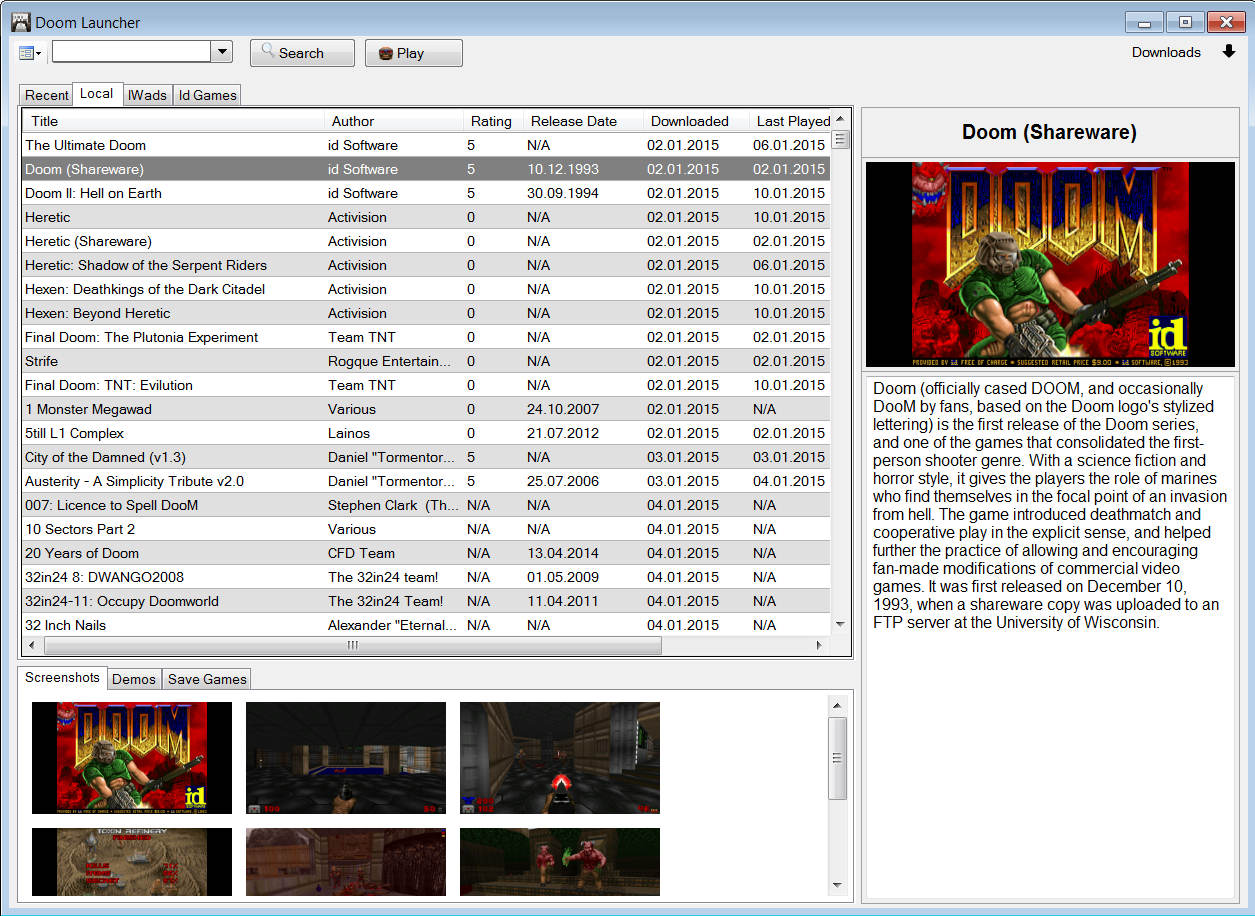The width and height of the screenshot is (1255, 916).
Task: Open the Toxin Refinery intermission screenshot thumbnail
Action: 132,861
